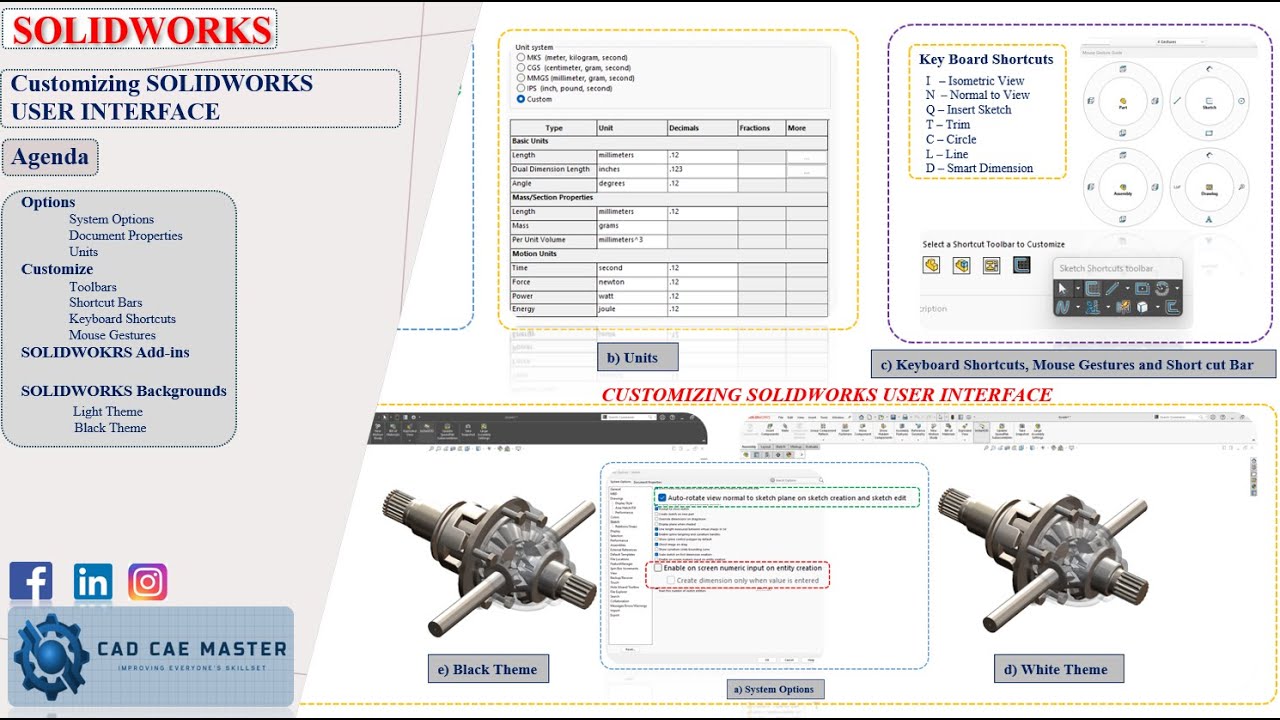Open Angle unit cell showing degrees
This screenshot has height=720, width=1280.
tap(631, 183)
